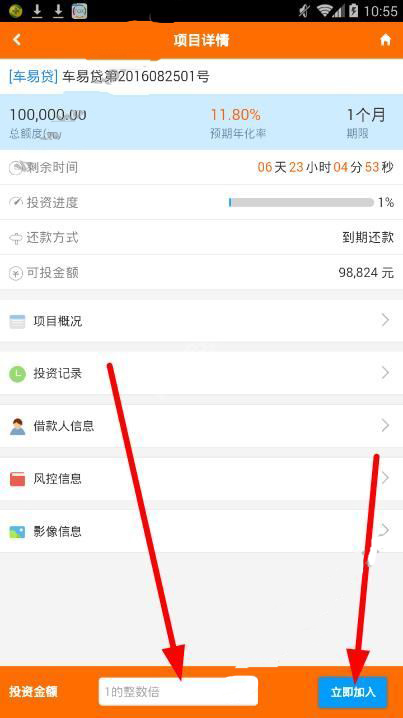This screenshot has width=403, height=718.
Task: Tap the 立即加入 button
Action: [353, 692]
